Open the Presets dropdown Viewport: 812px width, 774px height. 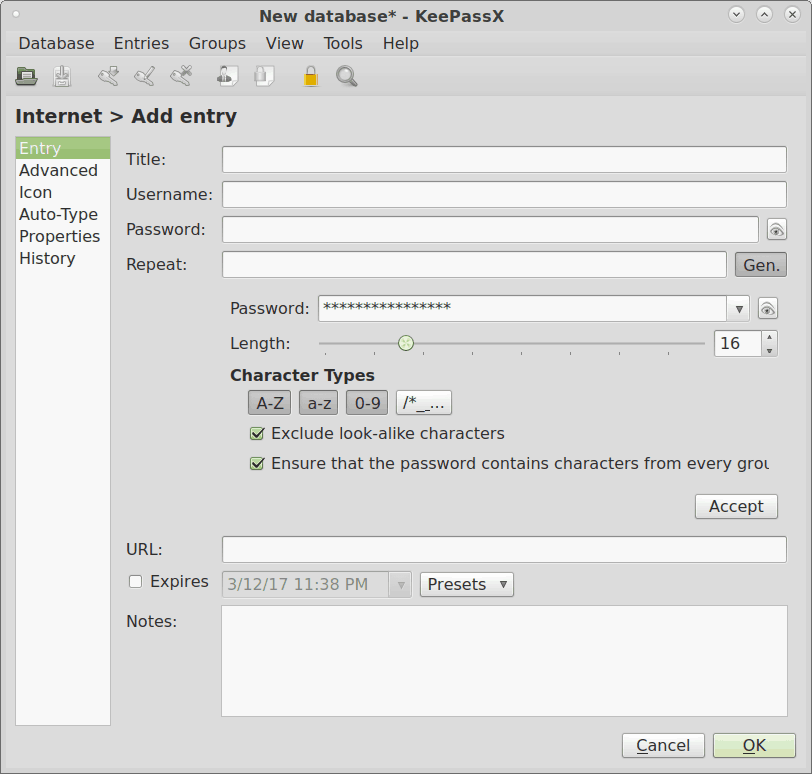467,585
